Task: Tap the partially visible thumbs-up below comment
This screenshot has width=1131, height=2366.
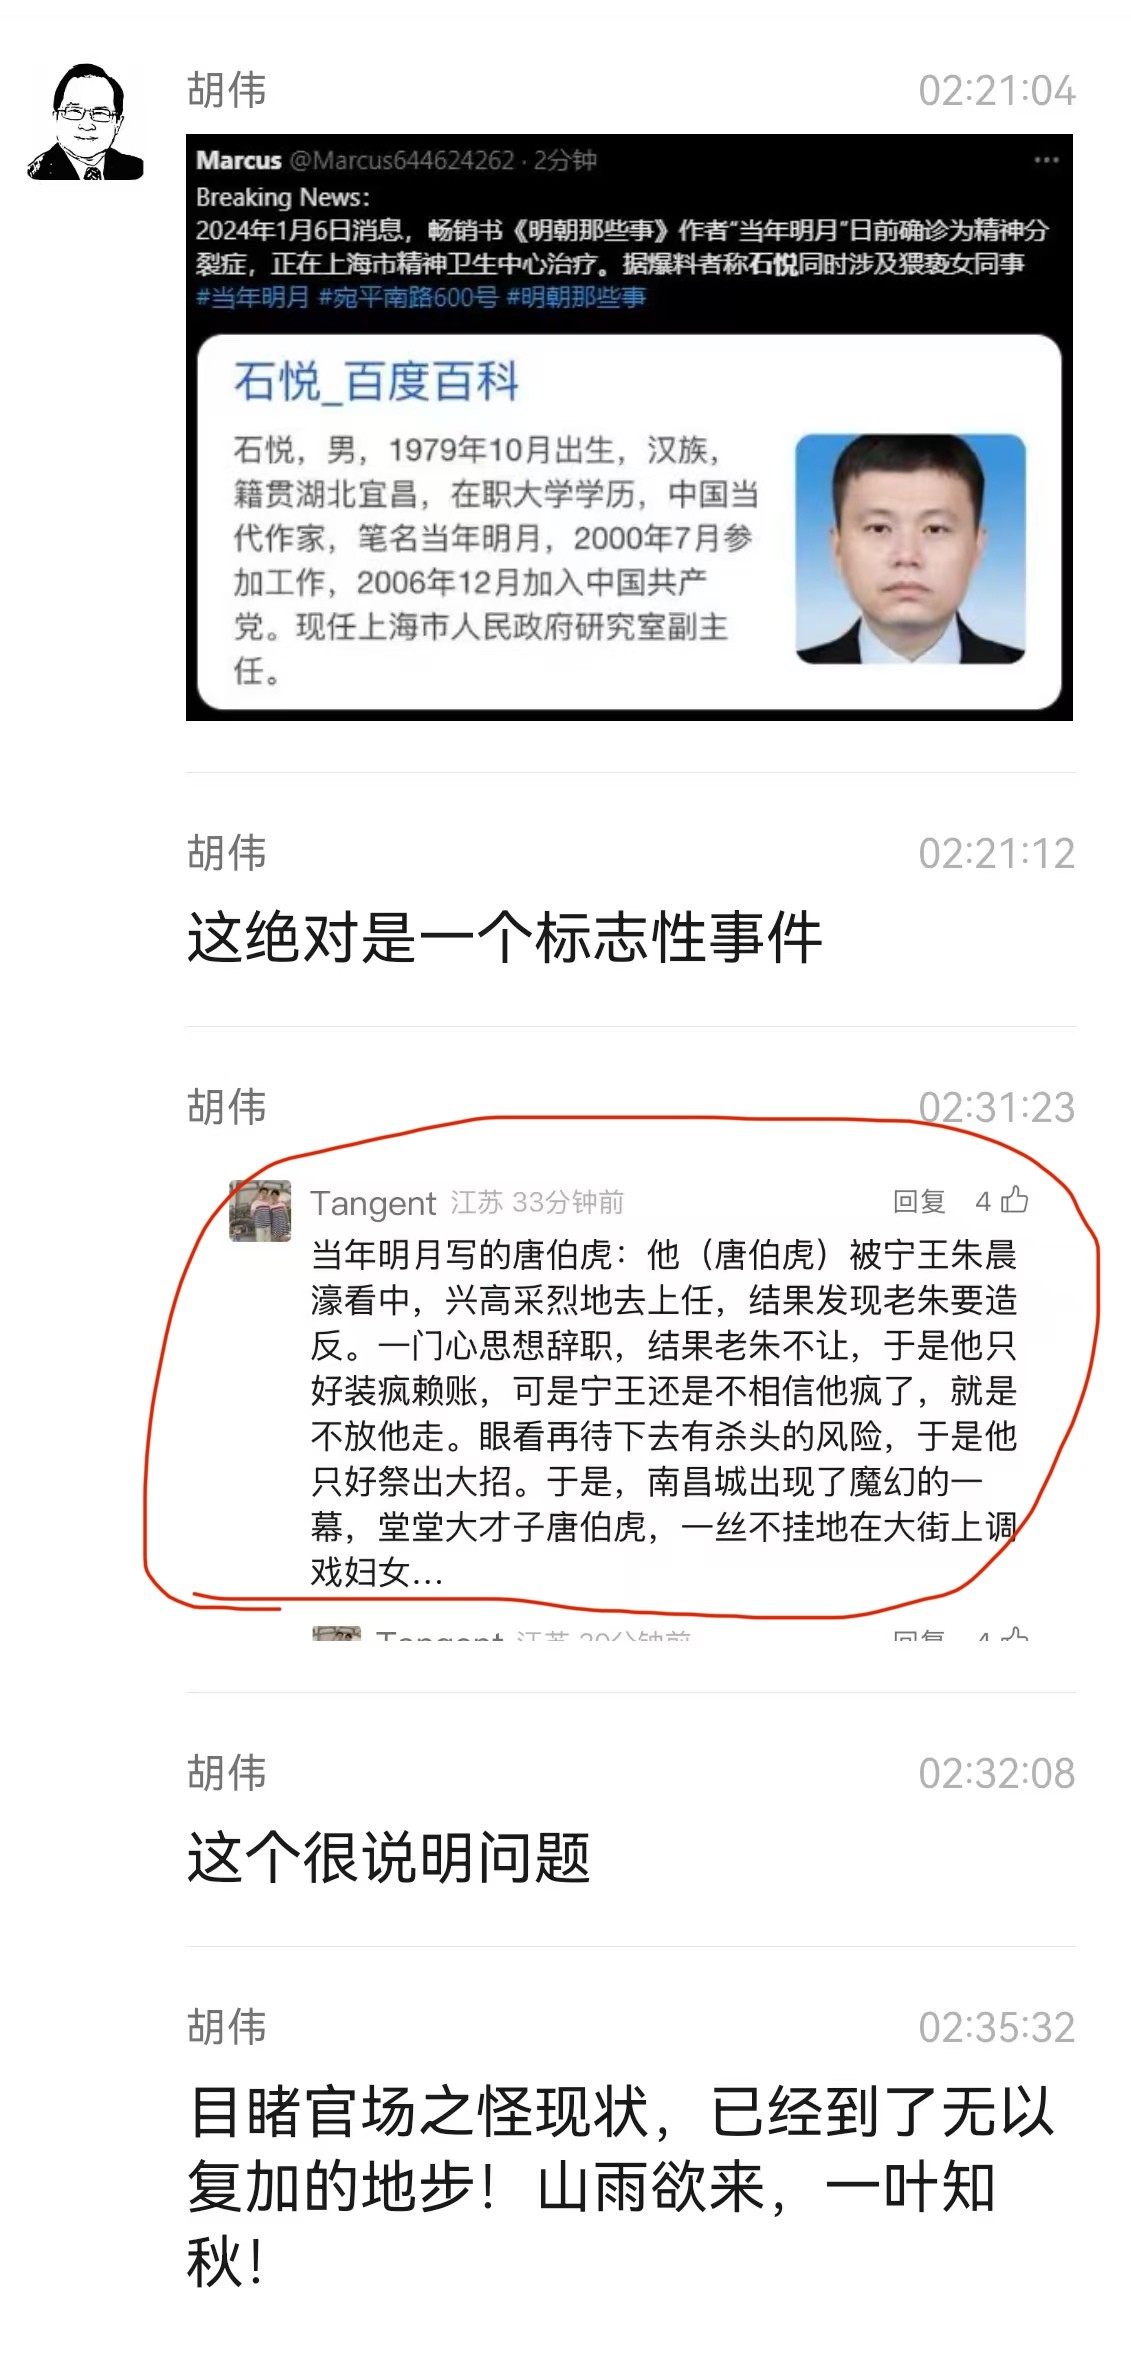Action: point(1015,1634)
